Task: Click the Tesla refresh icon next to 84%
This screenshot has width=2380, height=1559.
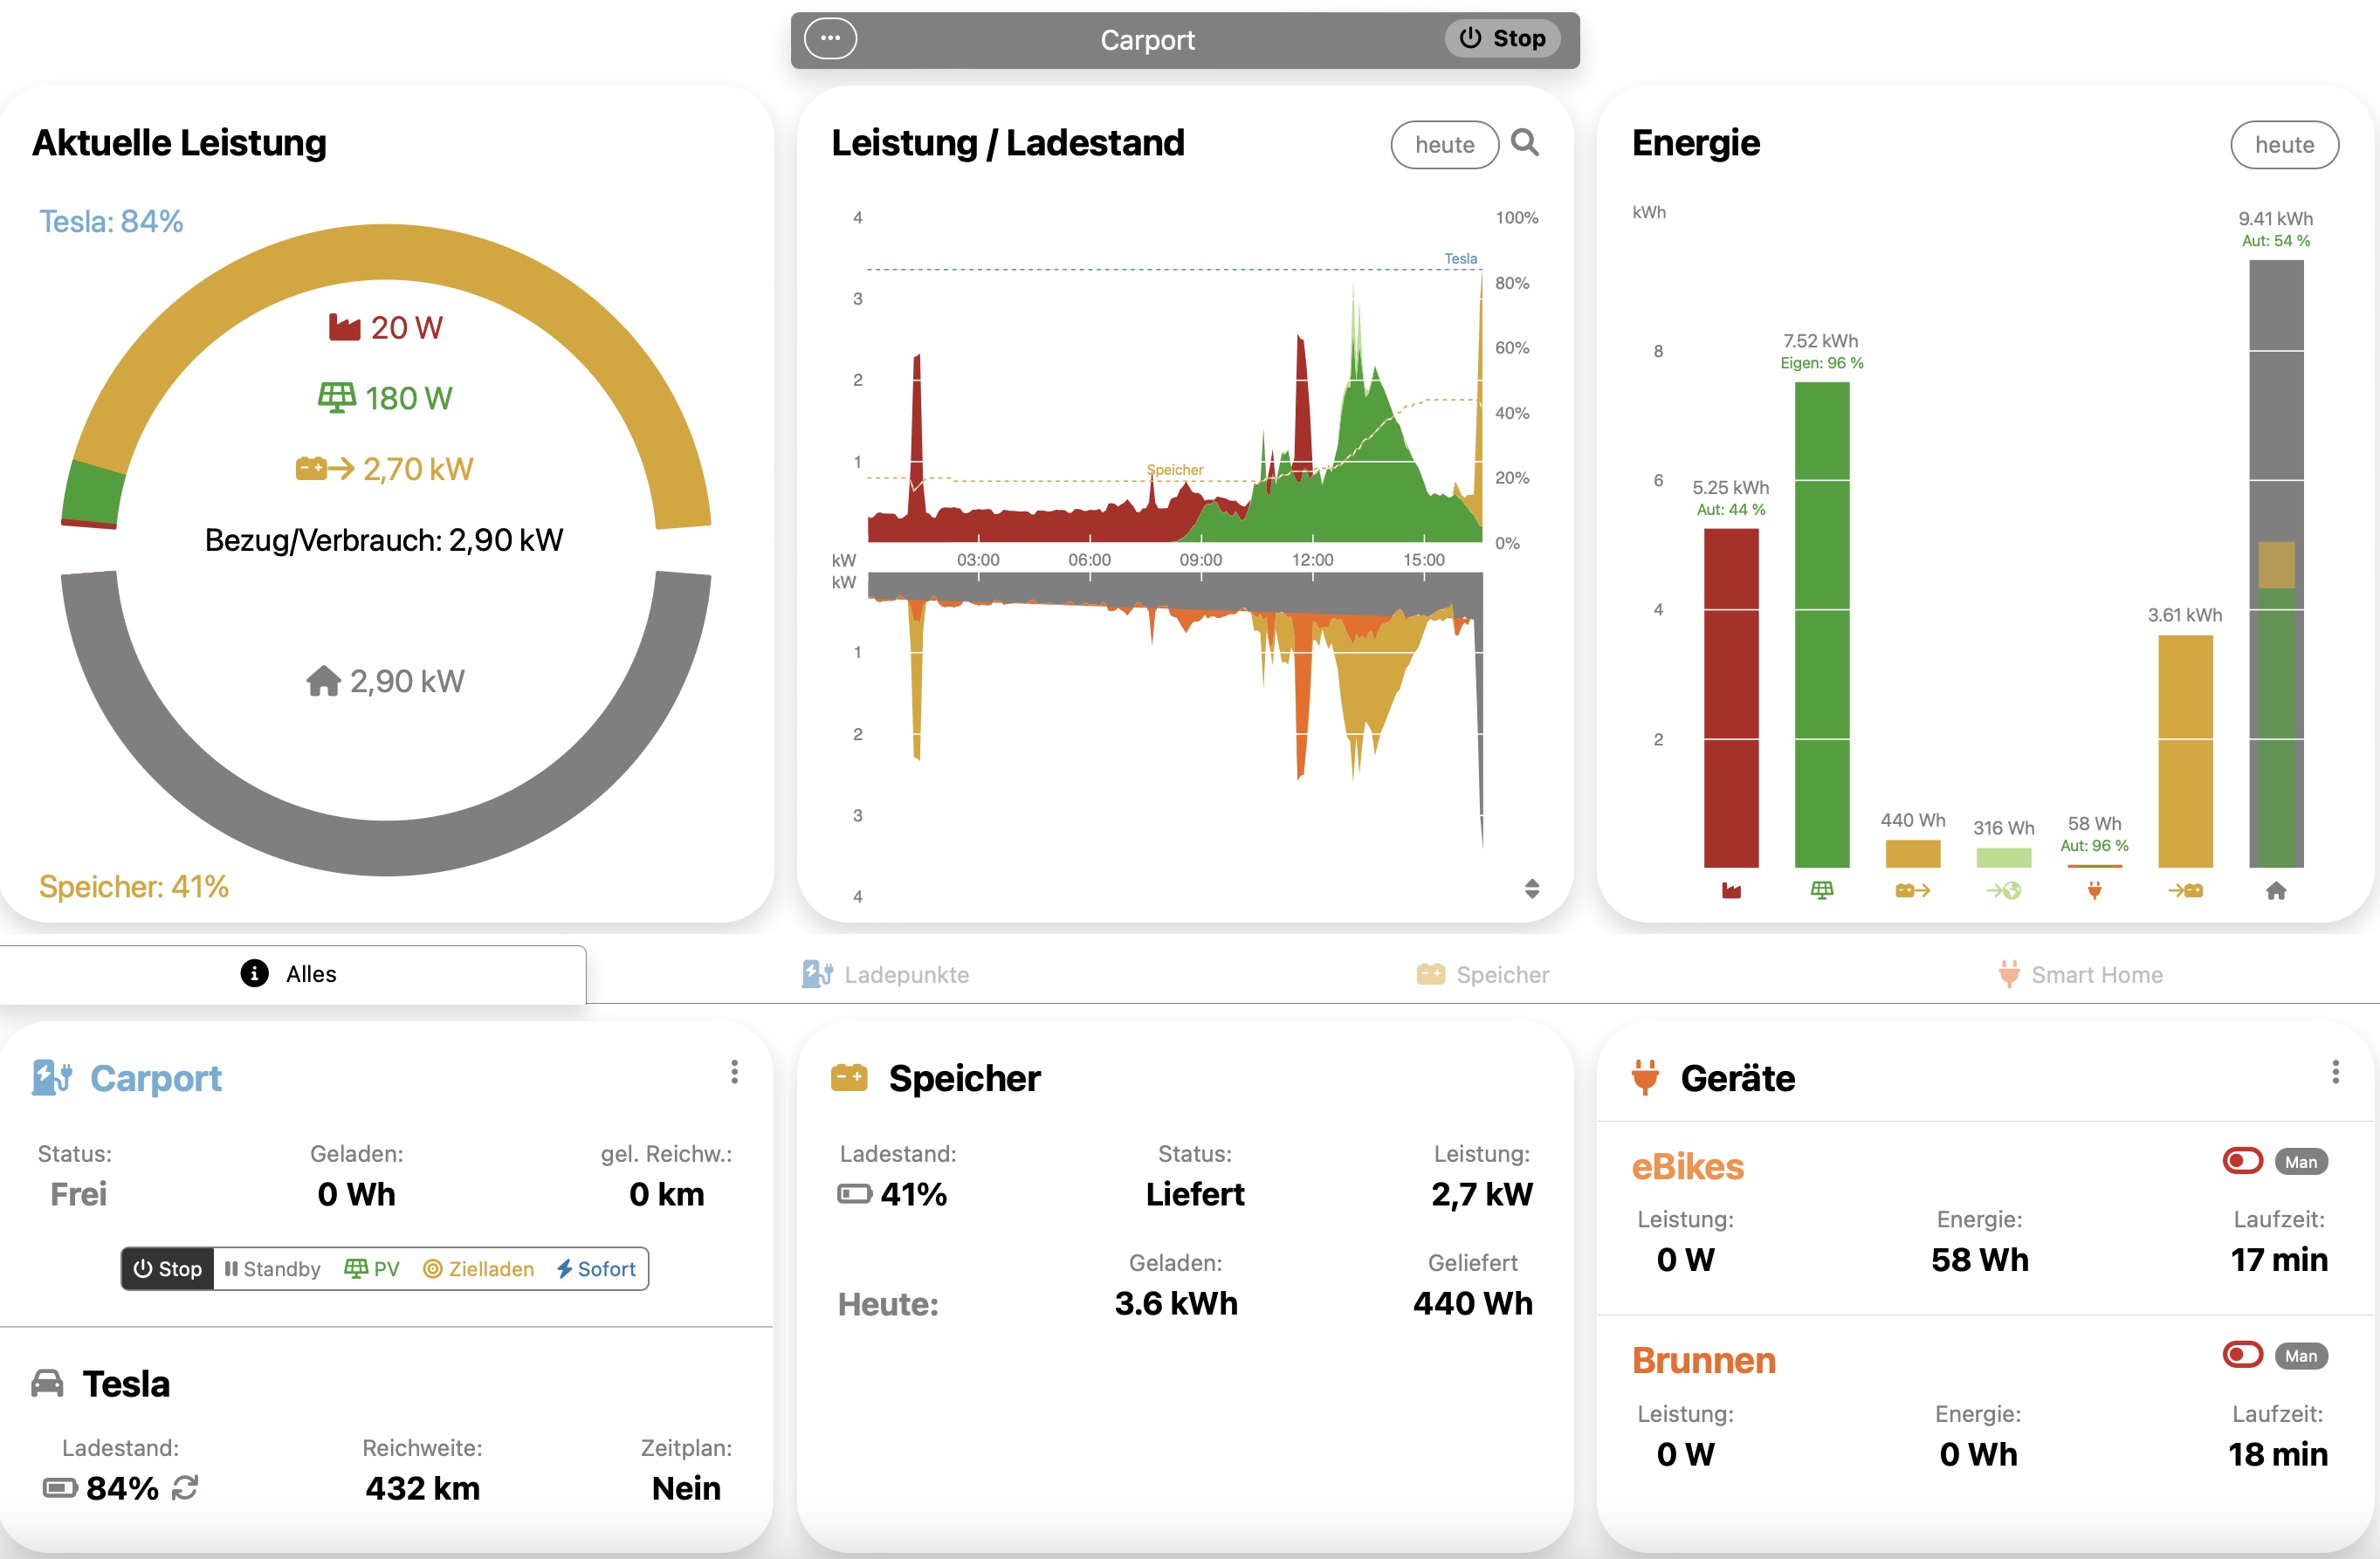Action: click(185, 1488)
